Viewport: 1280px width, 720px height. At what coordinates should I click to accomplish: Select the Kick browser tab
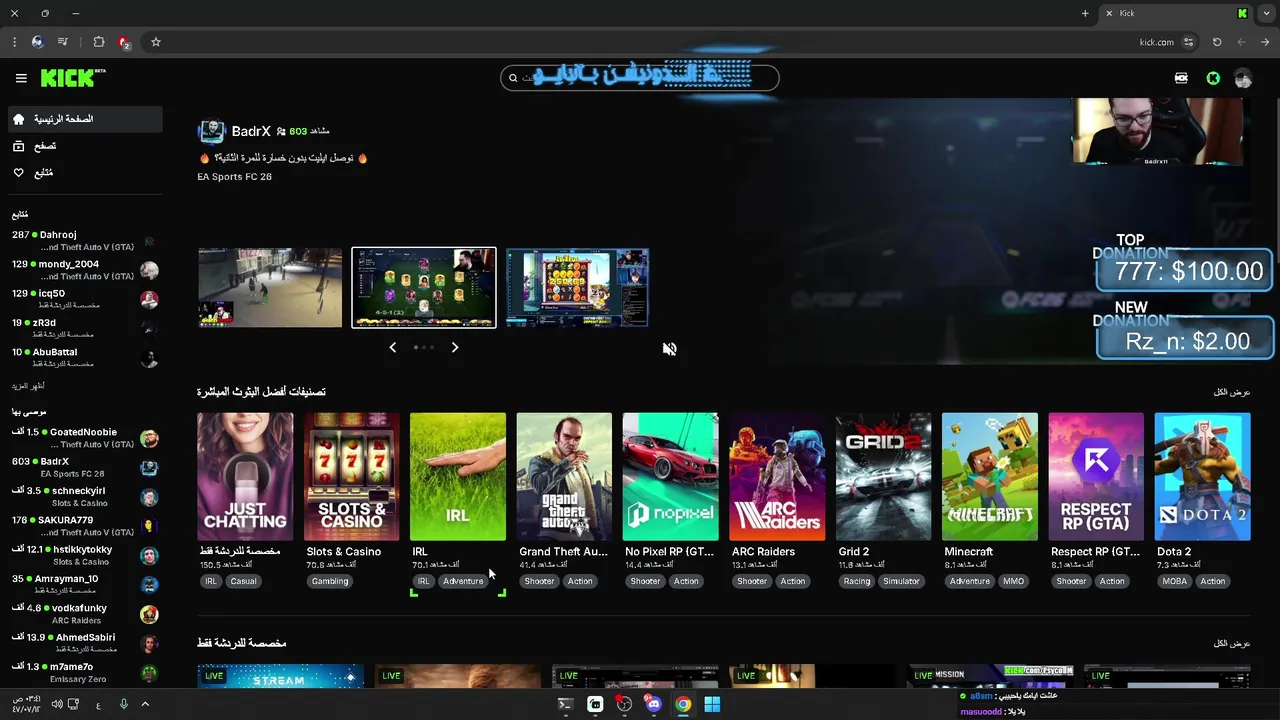point(1175,13)
